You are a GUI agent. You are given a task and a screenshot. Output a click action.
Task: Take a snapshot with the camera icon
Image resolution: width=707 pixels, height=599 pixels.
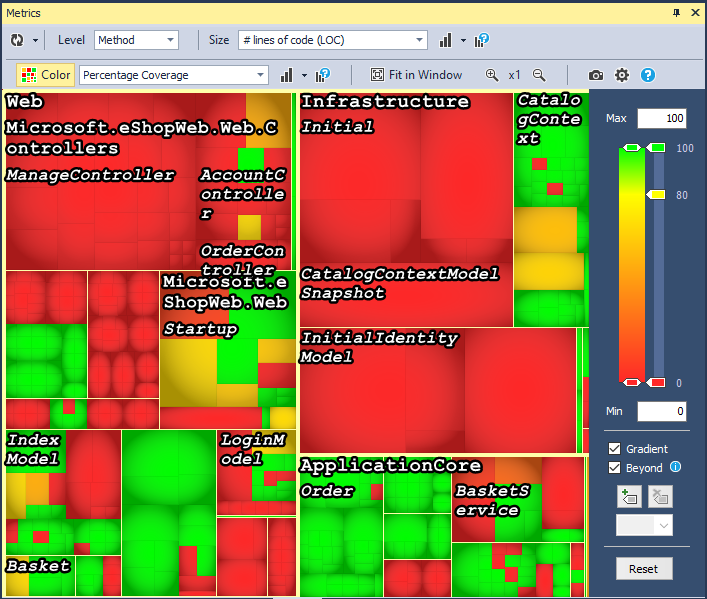coord(596,75)
